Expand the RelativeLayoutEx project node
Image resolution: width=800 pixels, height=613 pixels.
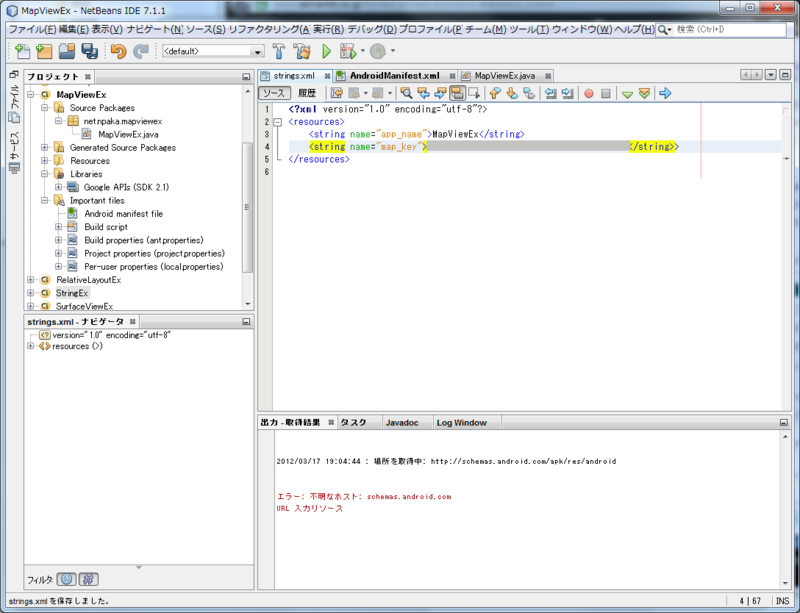pos(31,280)
